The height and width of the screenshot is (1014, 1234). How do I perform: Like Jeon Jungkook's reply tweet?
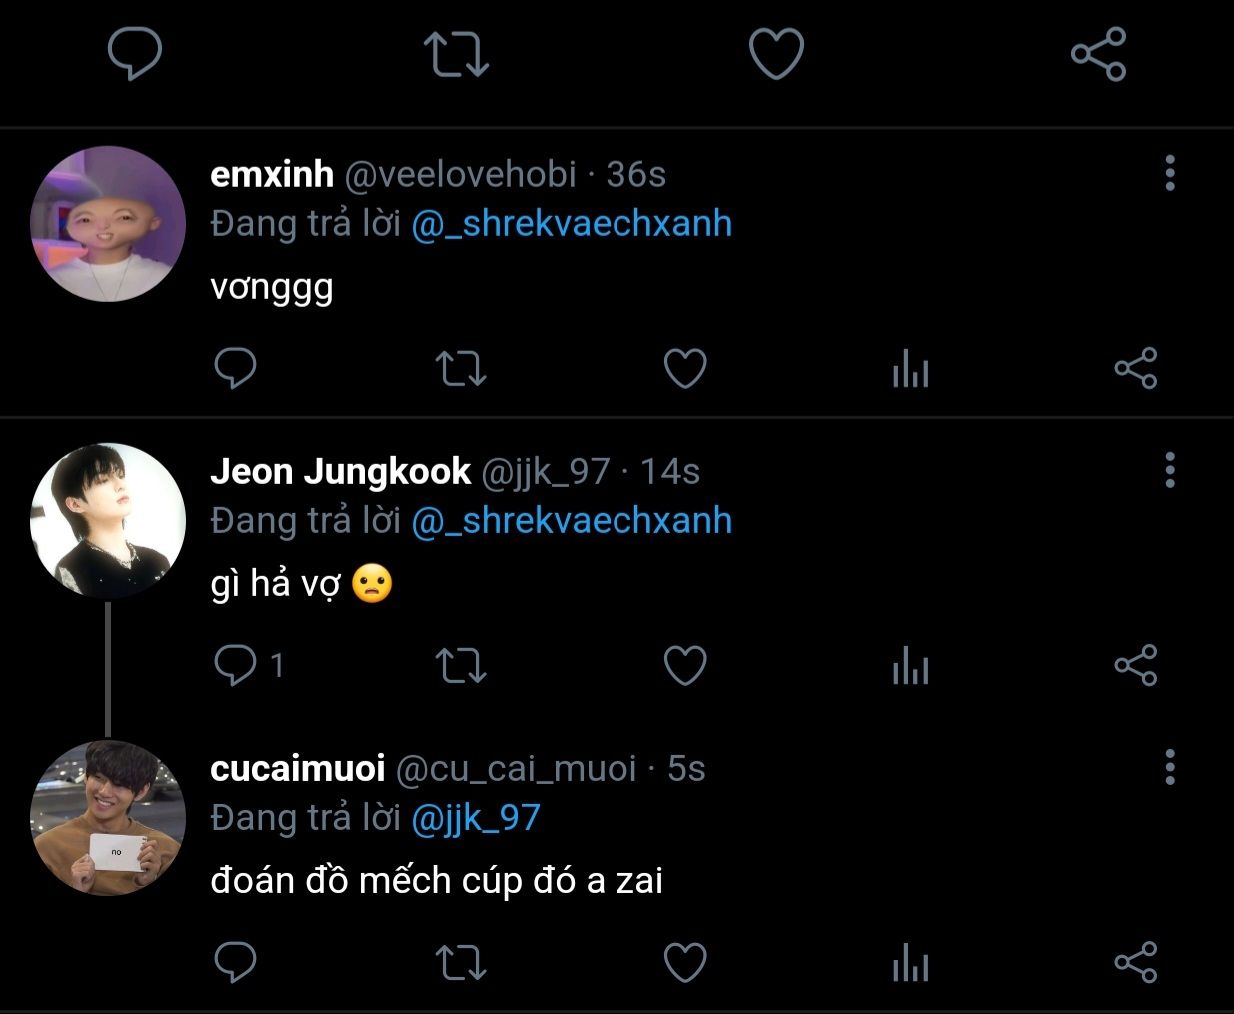coord(685,666)
